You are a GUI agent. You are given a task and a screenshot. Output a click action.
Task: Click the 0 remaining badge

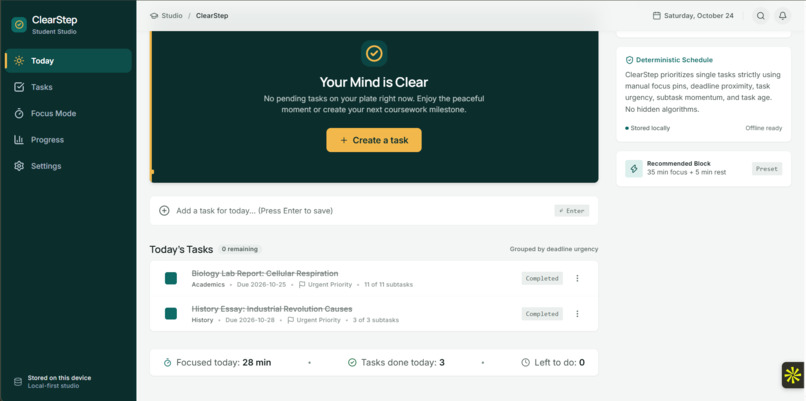(240, 249)
